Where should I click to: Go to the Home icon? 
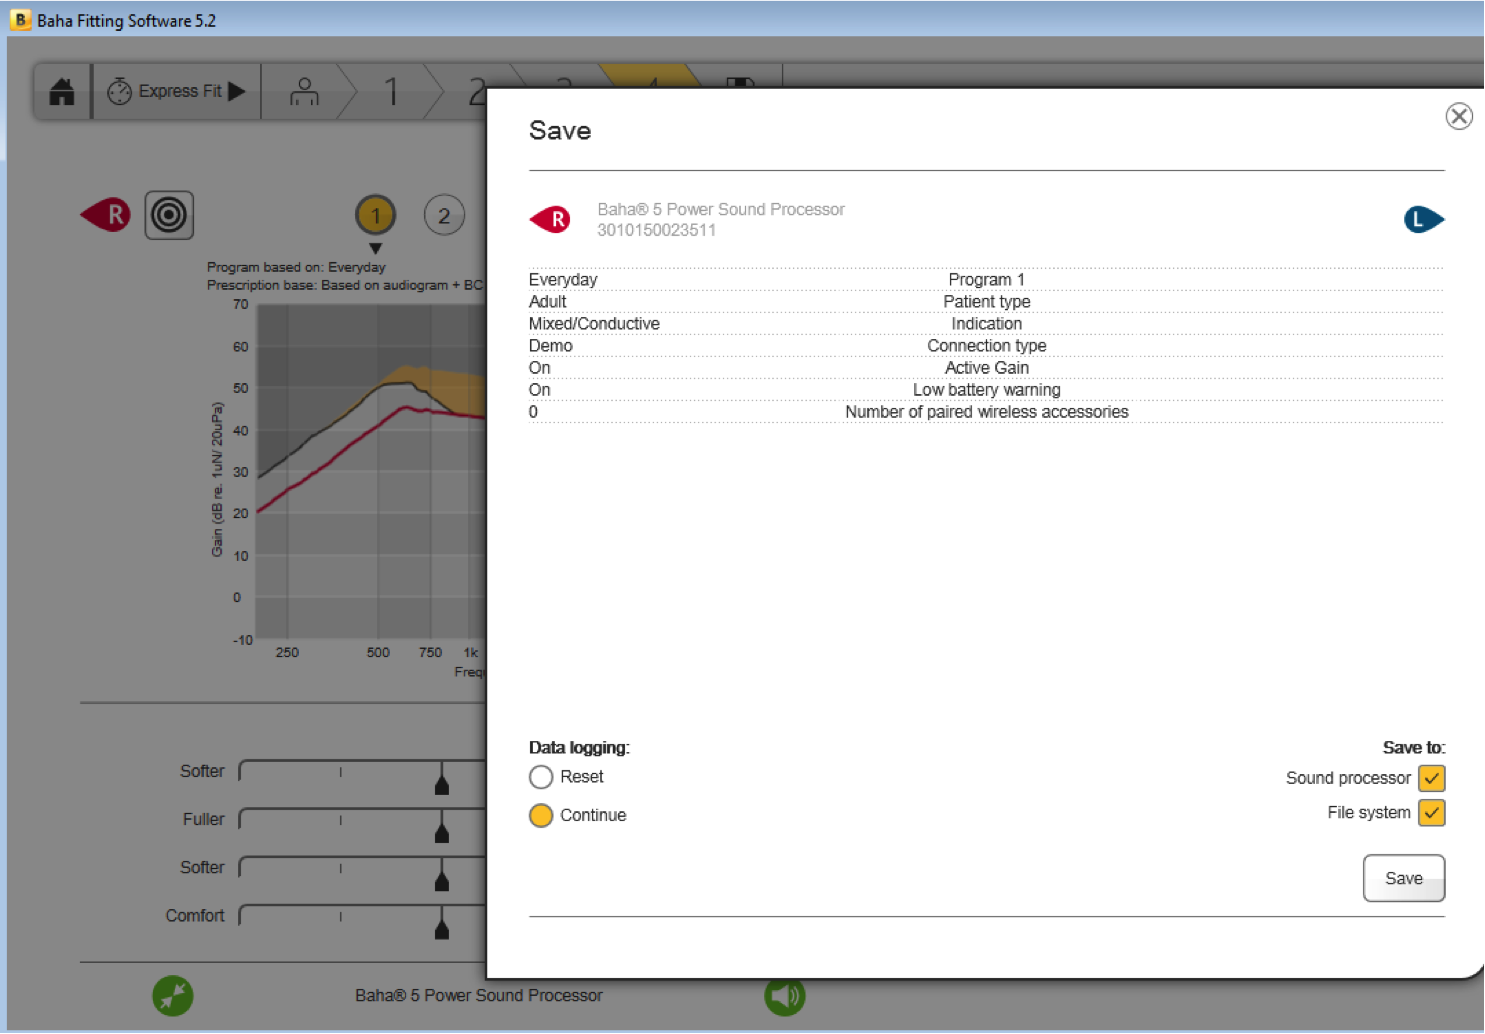pyautogui.click(x=62, y=92)
